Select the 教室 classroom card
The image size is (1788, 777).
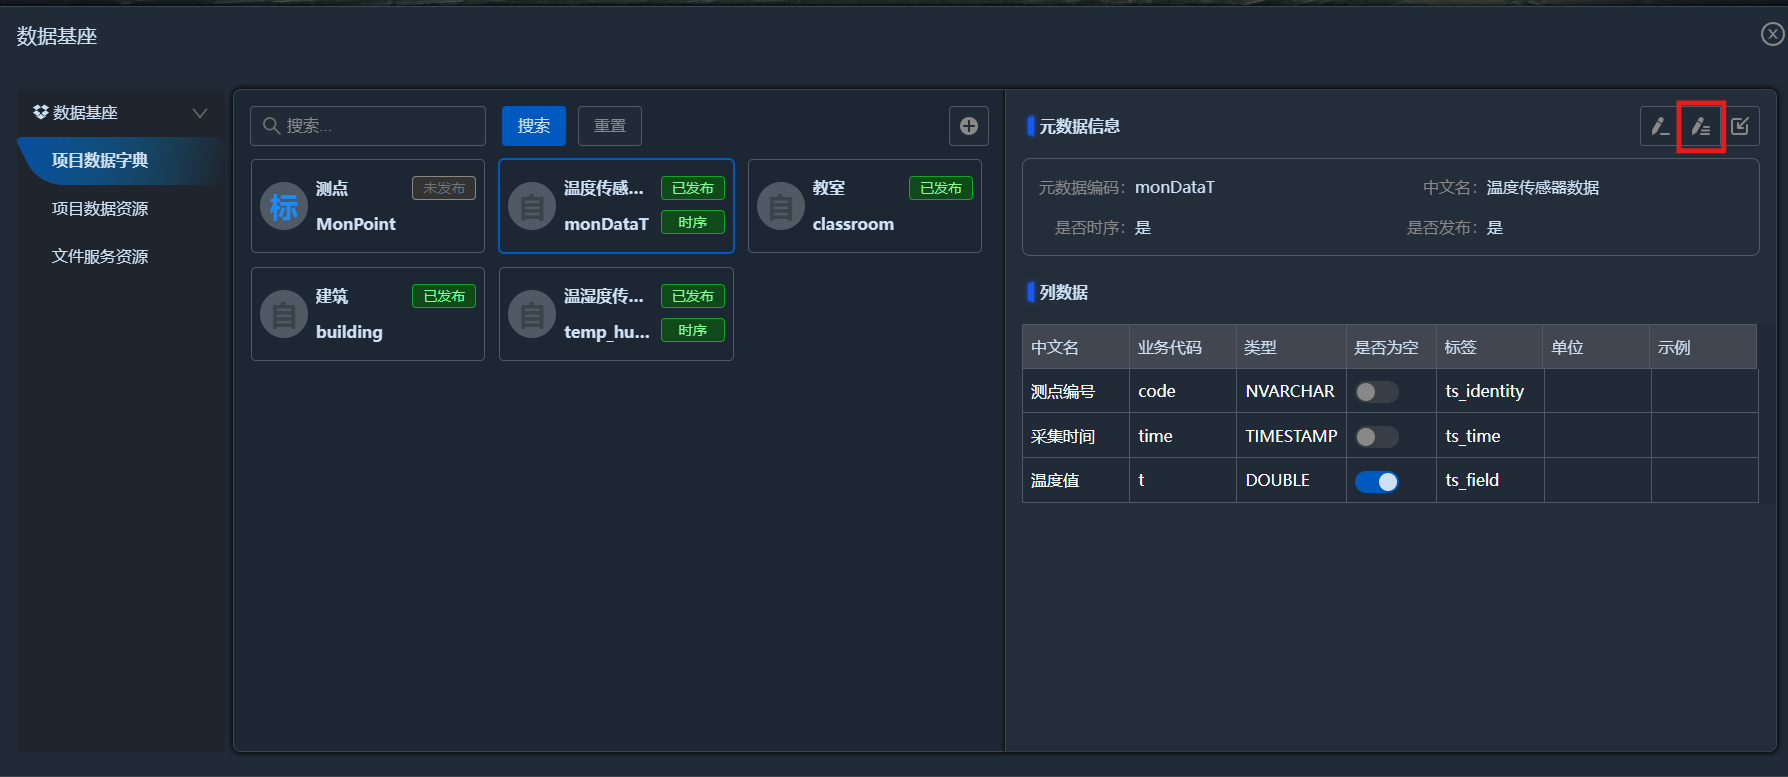[x=865, y=206]
